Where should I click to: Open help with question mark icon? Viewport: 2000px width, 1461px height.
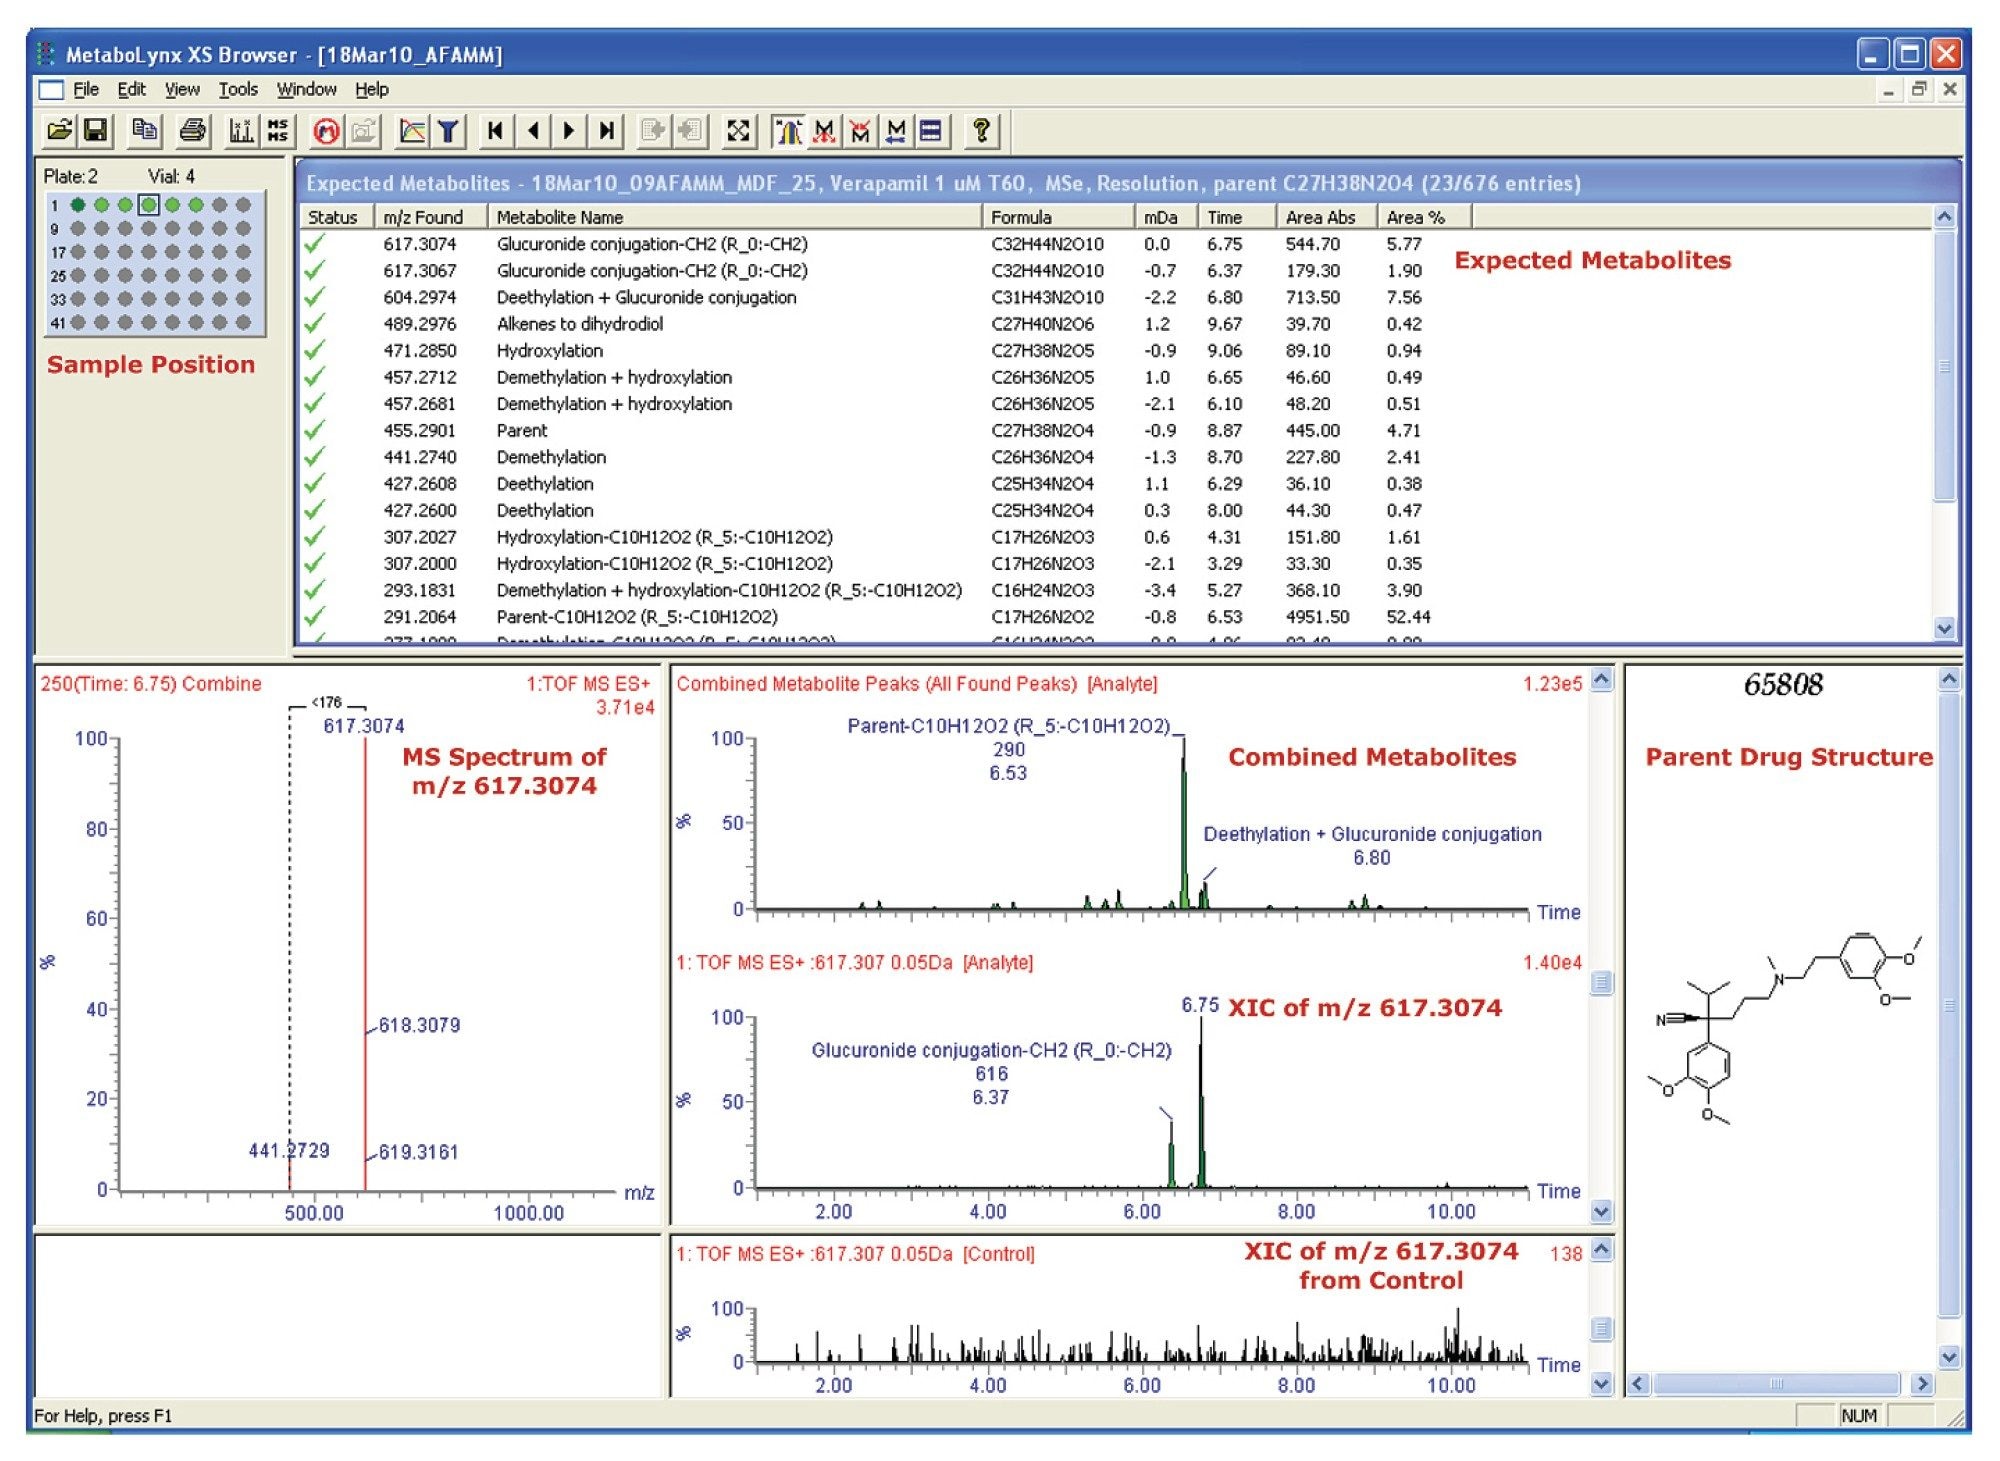point(982,131)
